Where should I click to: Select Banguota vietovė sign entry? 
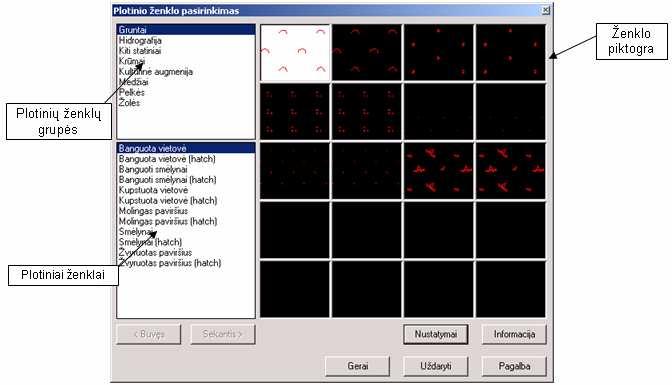tap(186, 148)
